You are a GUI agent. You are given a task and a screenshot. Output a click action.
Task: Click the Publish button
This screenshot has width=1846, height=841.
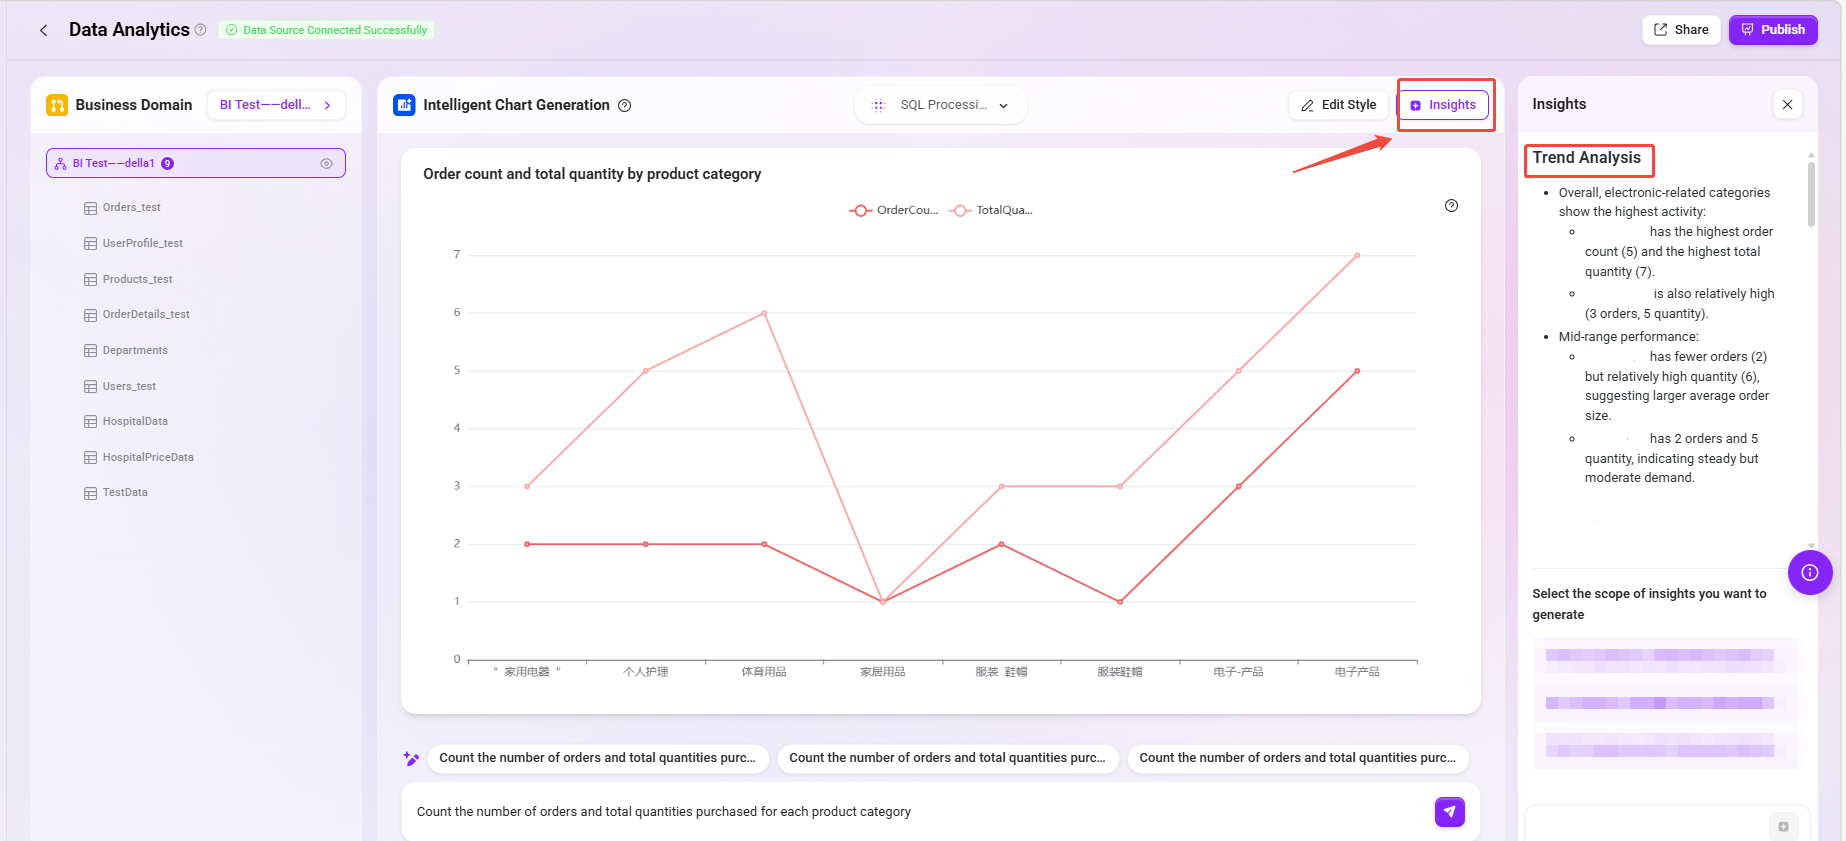pos(1773,30)
